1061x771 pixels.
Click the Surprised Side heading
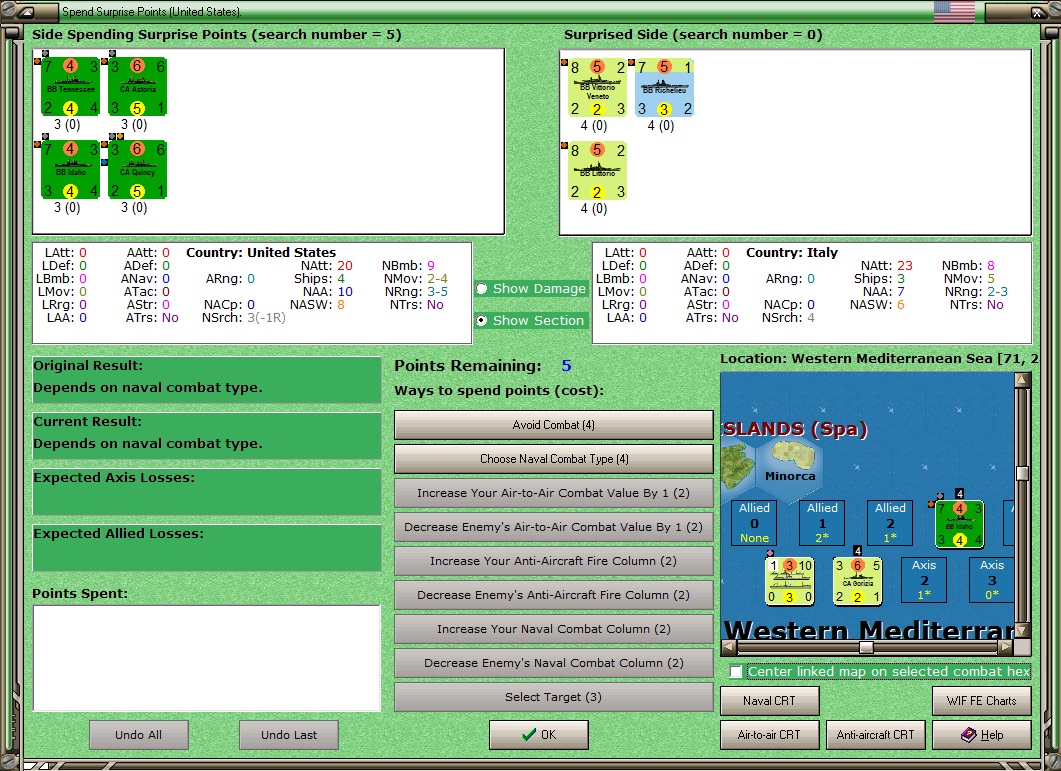point(693,35)
